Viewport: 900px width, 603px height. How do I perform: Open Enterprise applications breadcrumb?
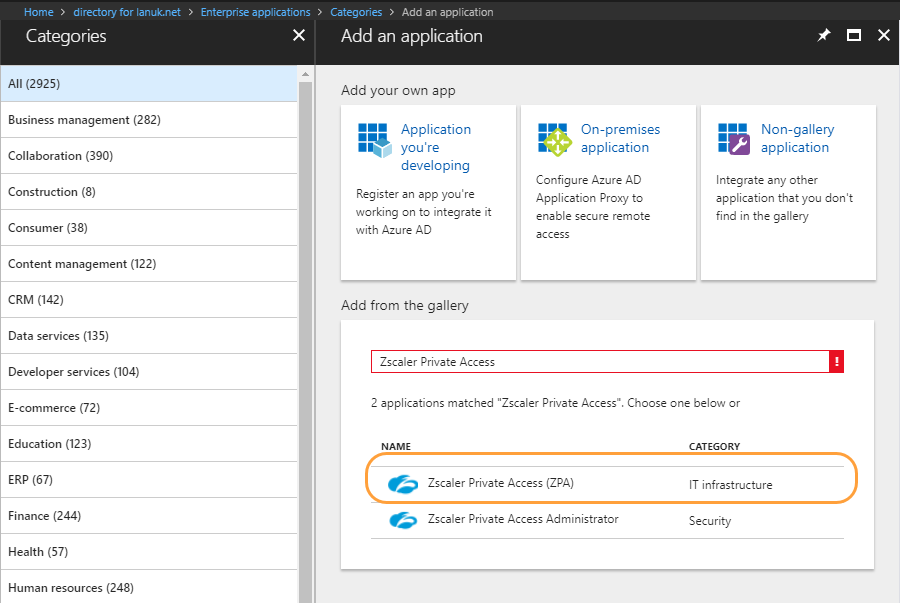pyautogui.click(x=255, y=12)
